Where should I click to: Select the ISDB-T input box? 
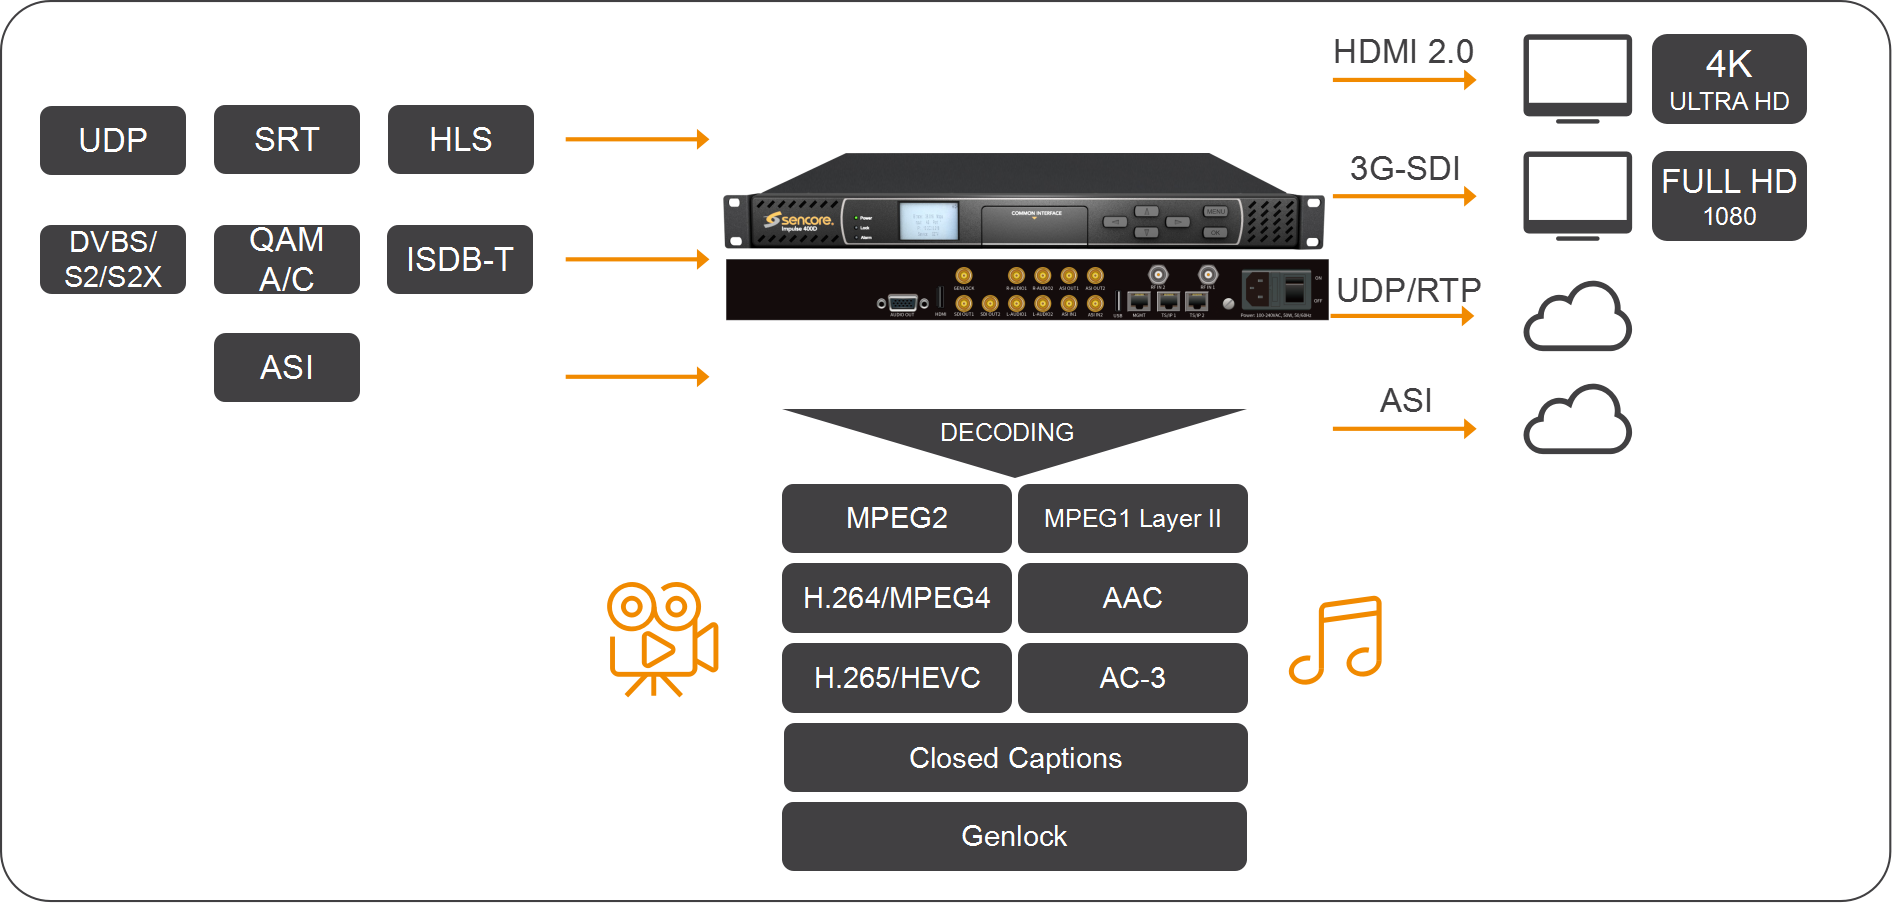tap(460, 259)
